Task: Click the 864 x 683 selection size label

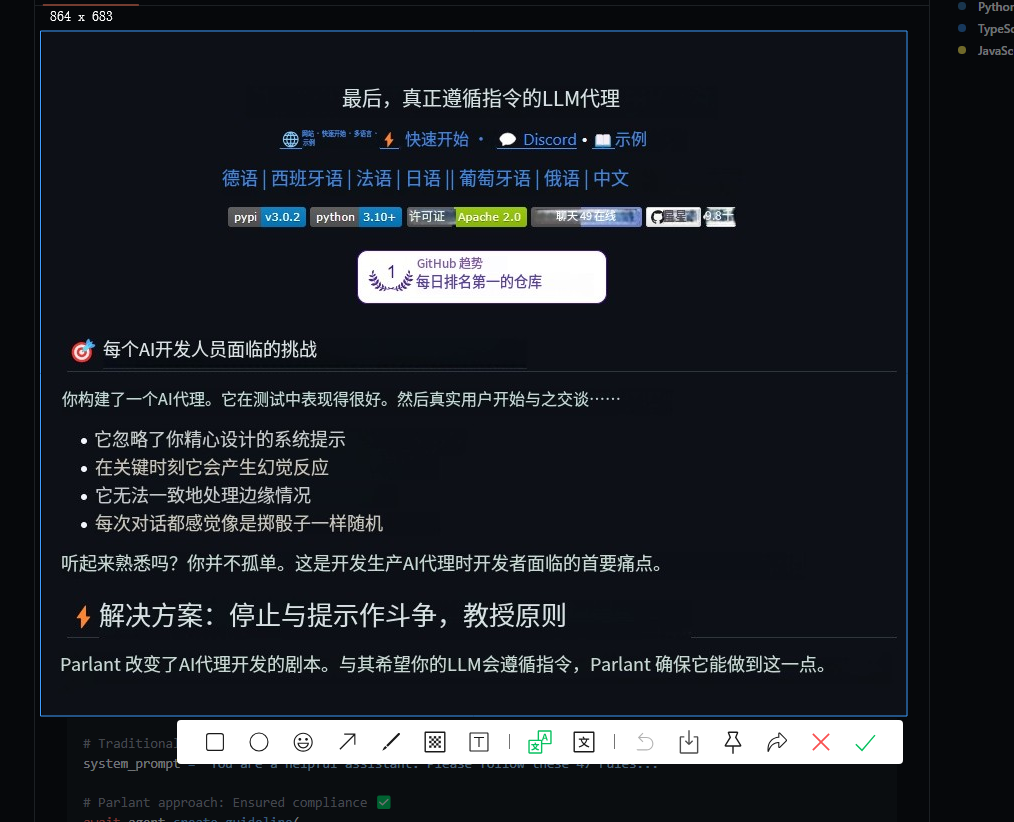Action: coord(81,16)
